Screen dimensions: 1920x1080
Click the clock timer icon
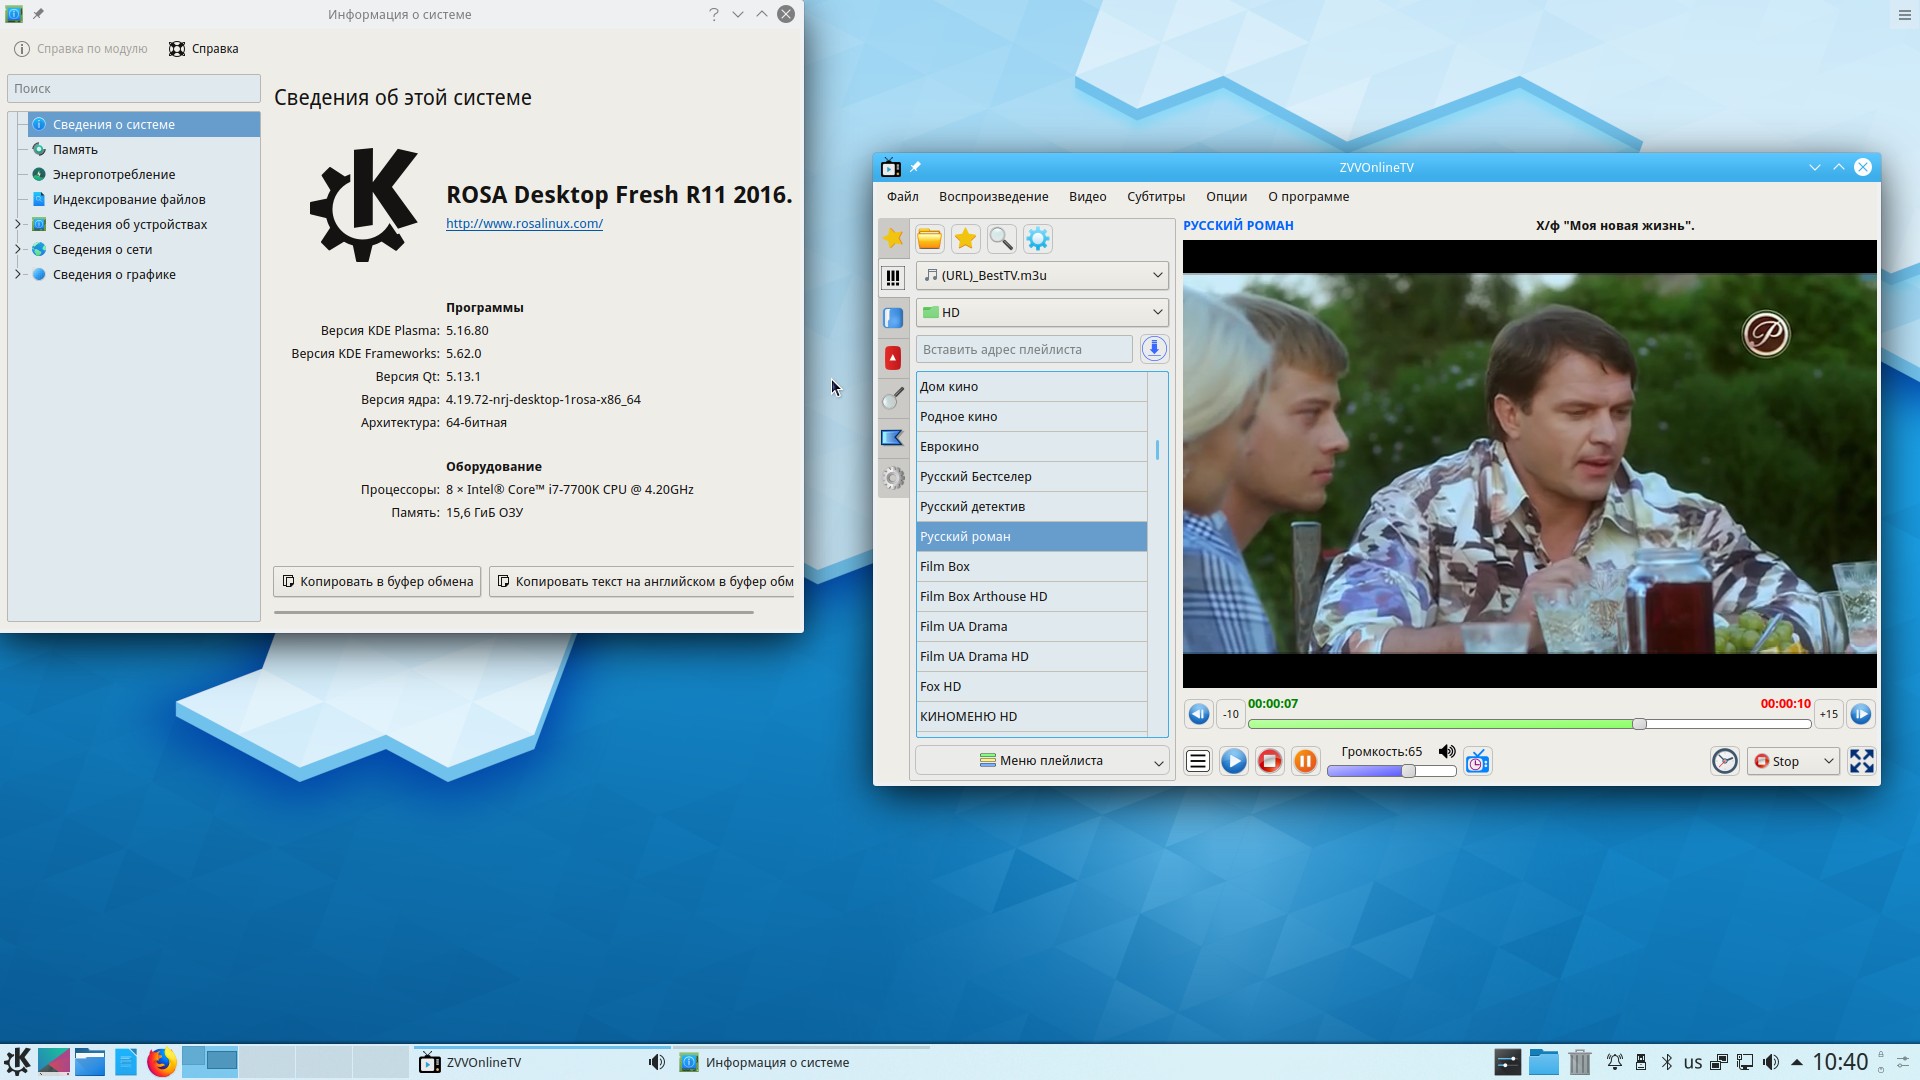point(1724,762)
